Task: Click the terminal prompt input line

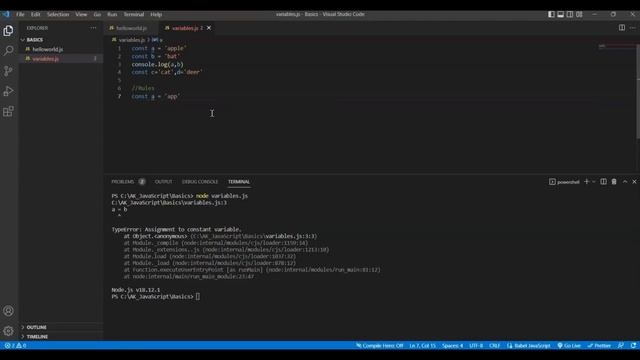Action: [156, 297]
